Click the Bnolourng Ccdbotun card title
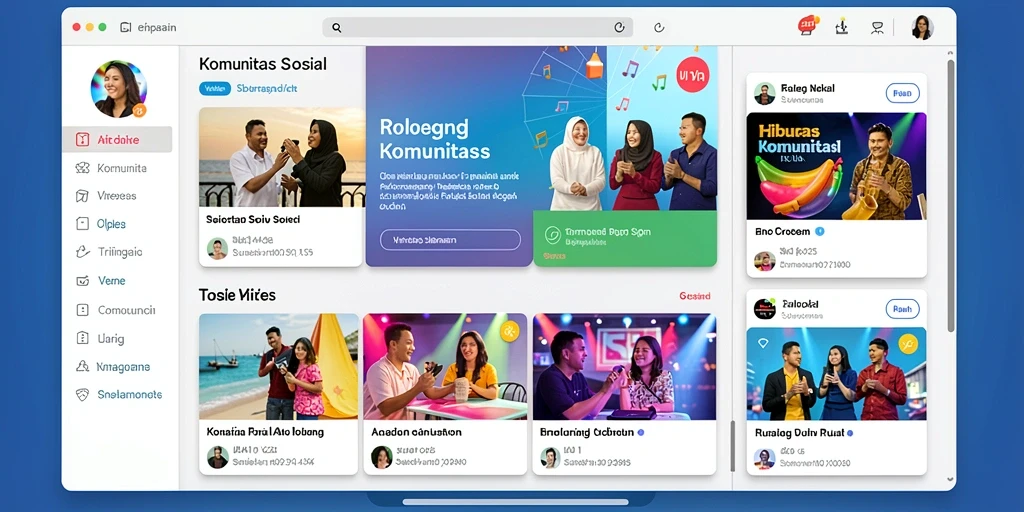This screenshot has height=512, width=1024. tap(587, 432)
